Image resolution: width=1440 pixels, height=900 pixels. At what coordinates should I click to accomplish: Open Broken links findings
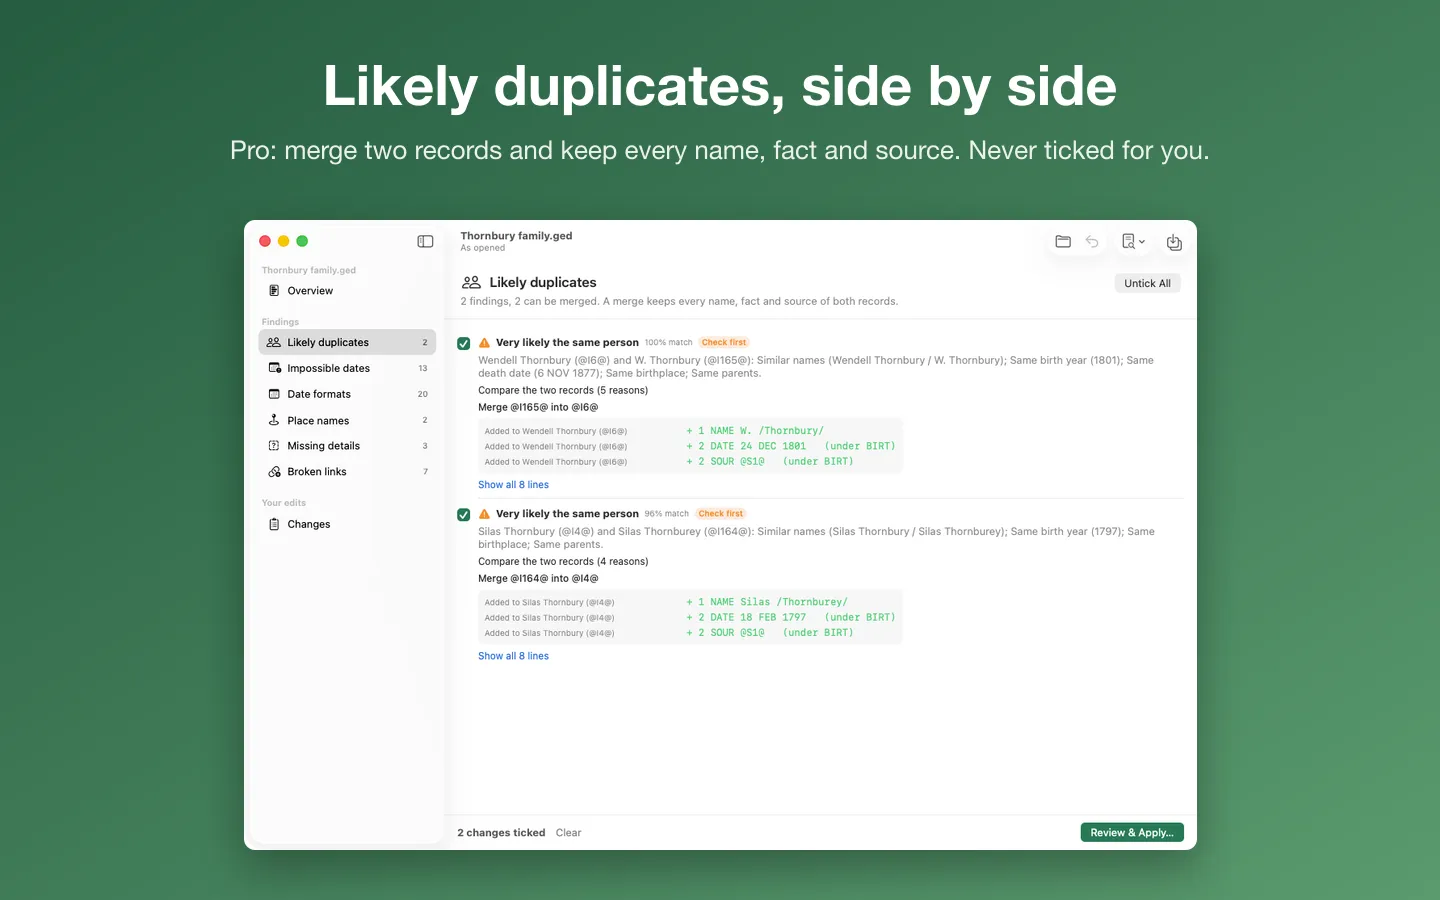[347, 472]
